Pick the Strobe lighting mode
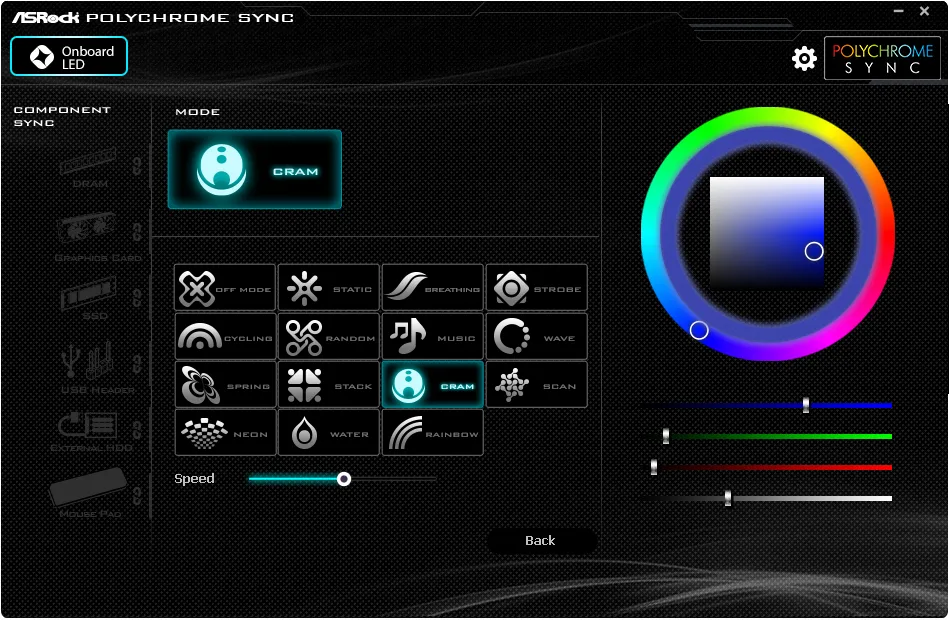Screen dimensions: 950x620 pos(537,288)
